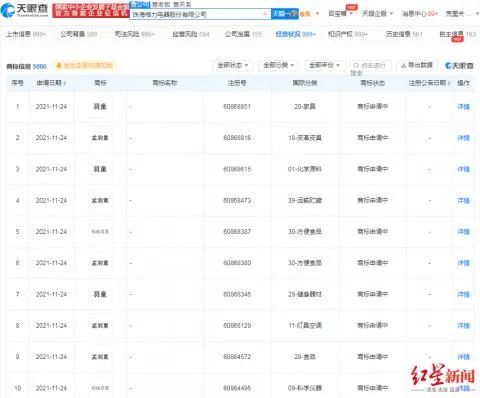Select the 29-食品 classification cell
Screen dimensions: 480x398
(x=305, y=357)
